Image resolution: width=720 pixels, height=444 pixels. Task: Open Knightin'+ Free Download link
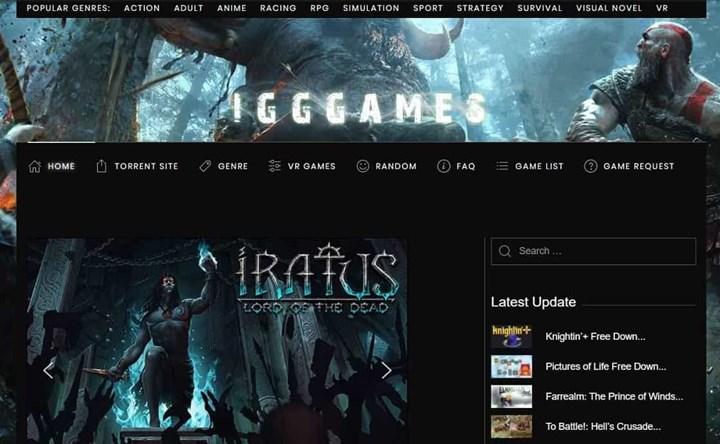[595, 336]
